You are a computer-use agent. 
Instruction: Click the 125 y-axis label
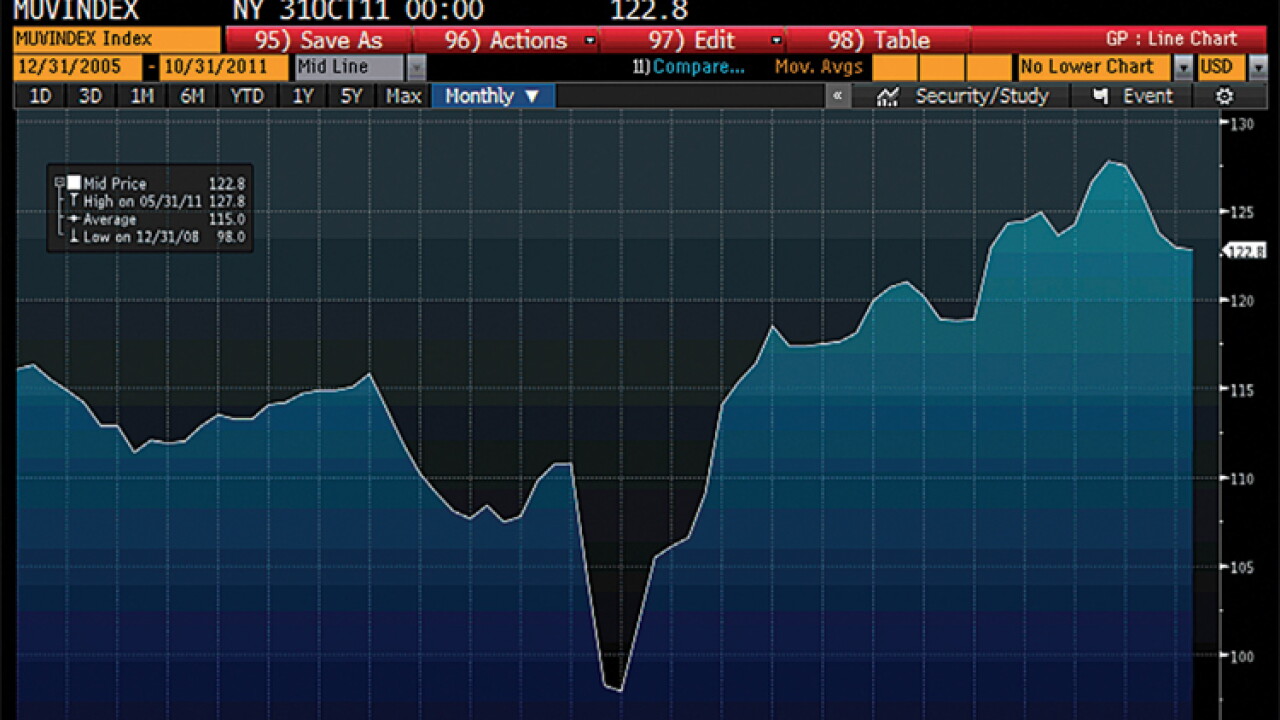pyautogui.click(x=1242, y=212)
